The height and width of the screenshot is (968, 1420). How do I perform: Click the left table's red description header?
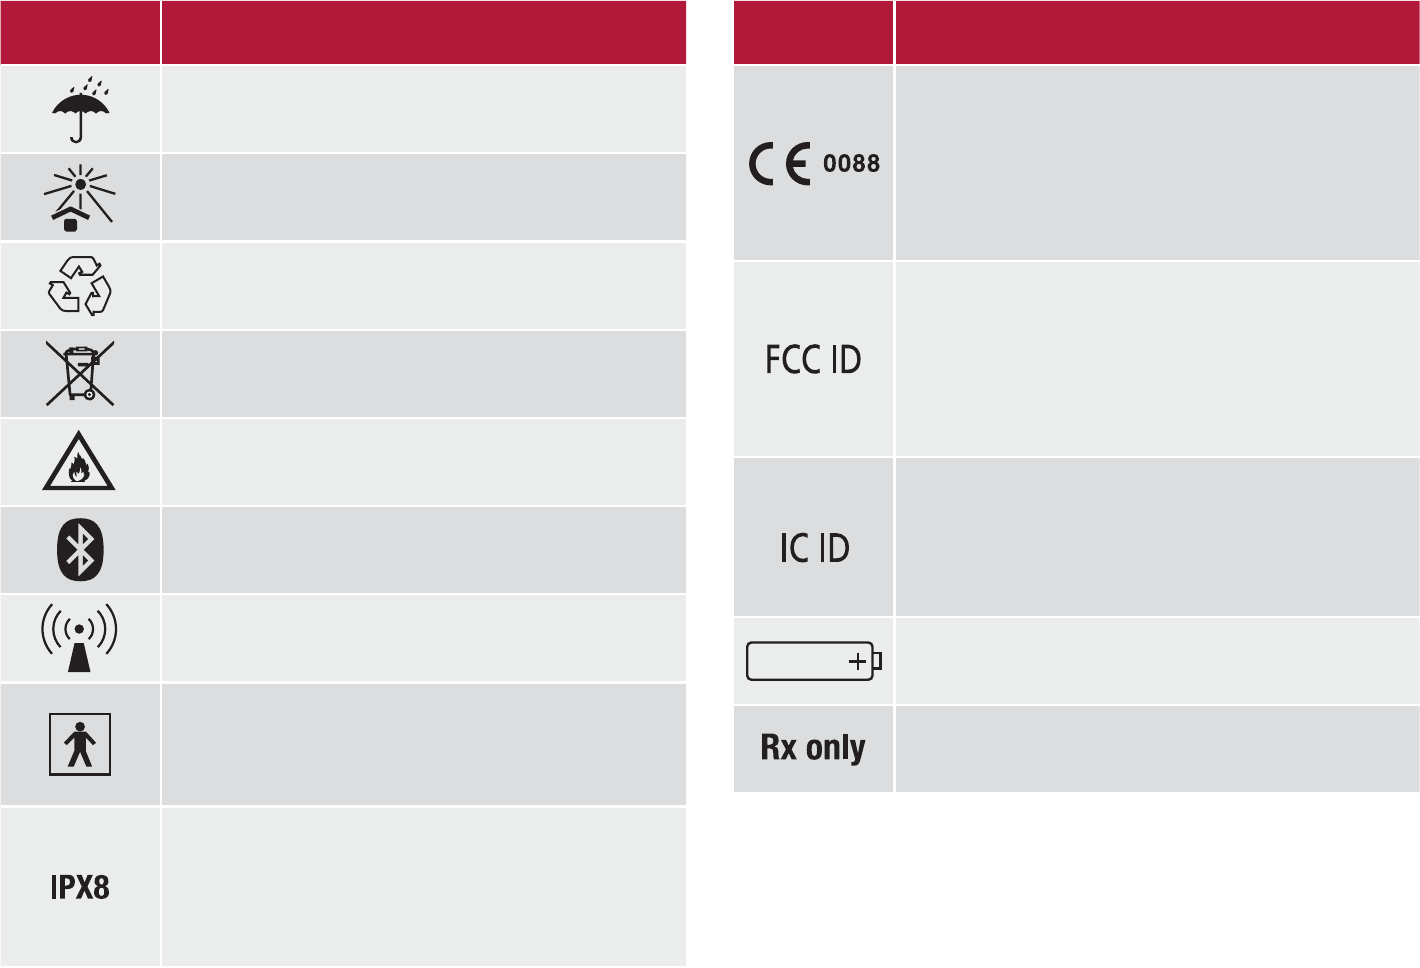point(423,32)
